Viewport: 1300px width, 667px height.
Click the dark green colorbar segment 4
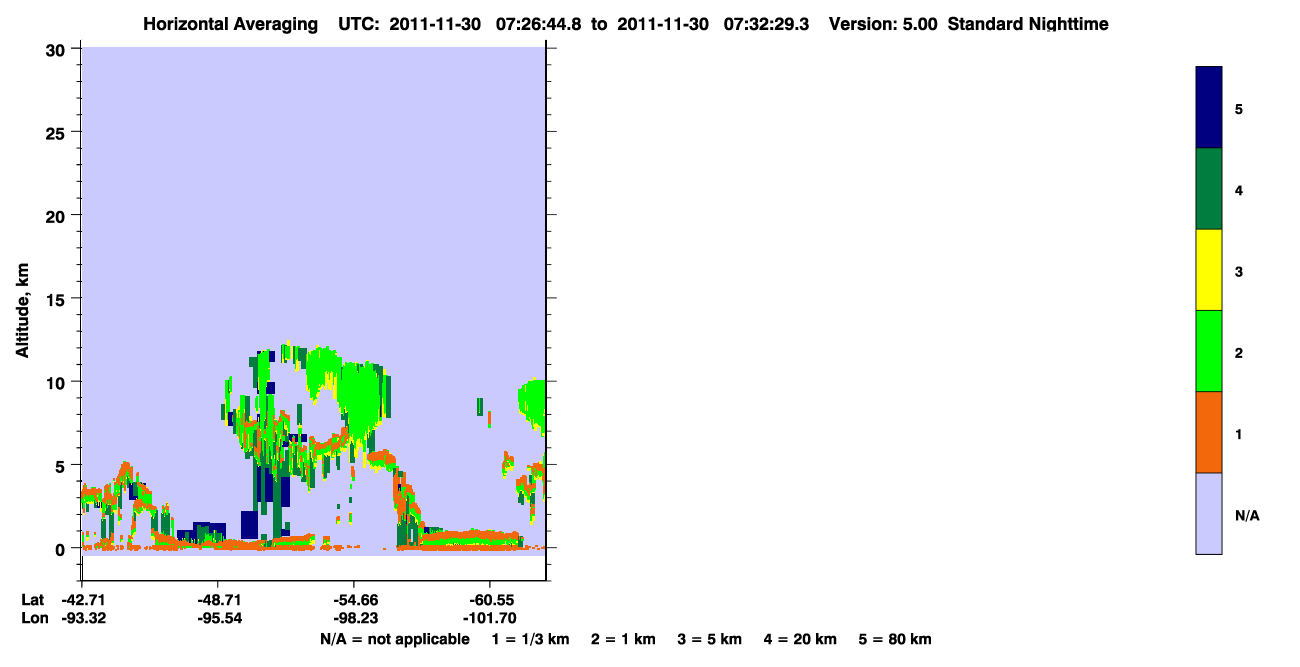point(1209,189)
